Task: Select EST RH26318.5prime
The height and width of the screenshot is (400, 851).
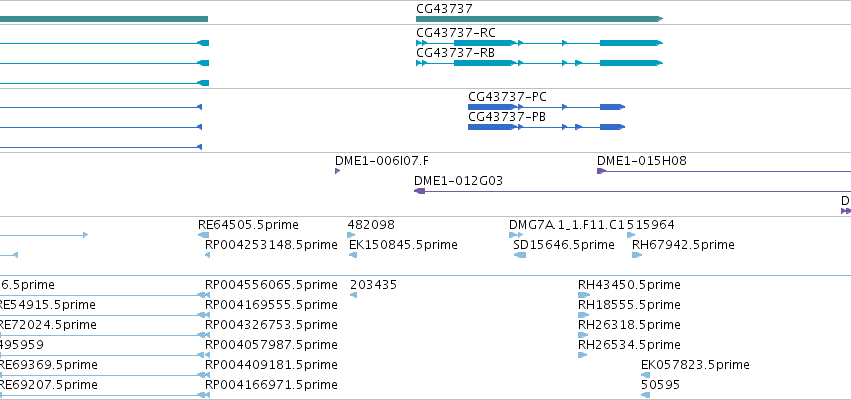Action: point(629,325)
